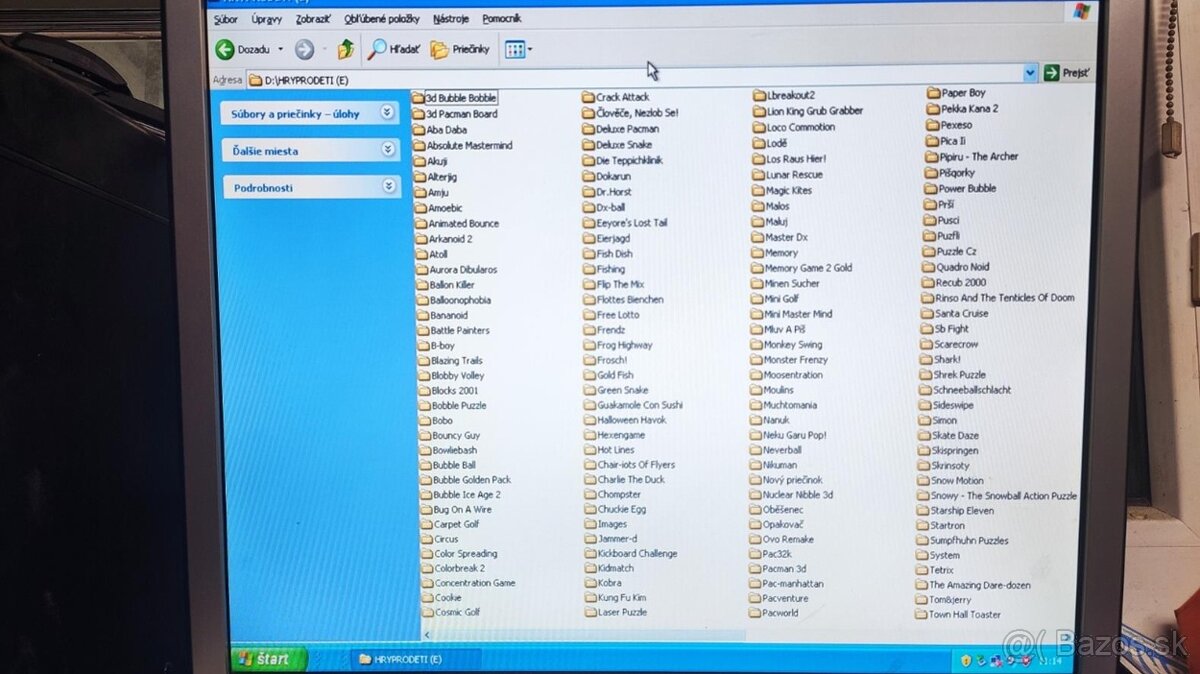Click the Neku Garu Pop! folder name
The width and height of the screenshot is (1200, 674).
coord(795,435)
